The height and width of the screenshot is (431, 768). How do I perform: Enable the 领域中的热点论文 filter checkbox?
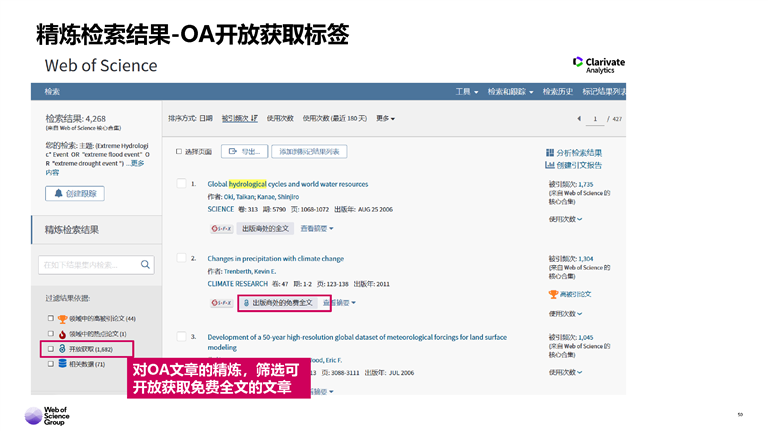click(50, 334)
